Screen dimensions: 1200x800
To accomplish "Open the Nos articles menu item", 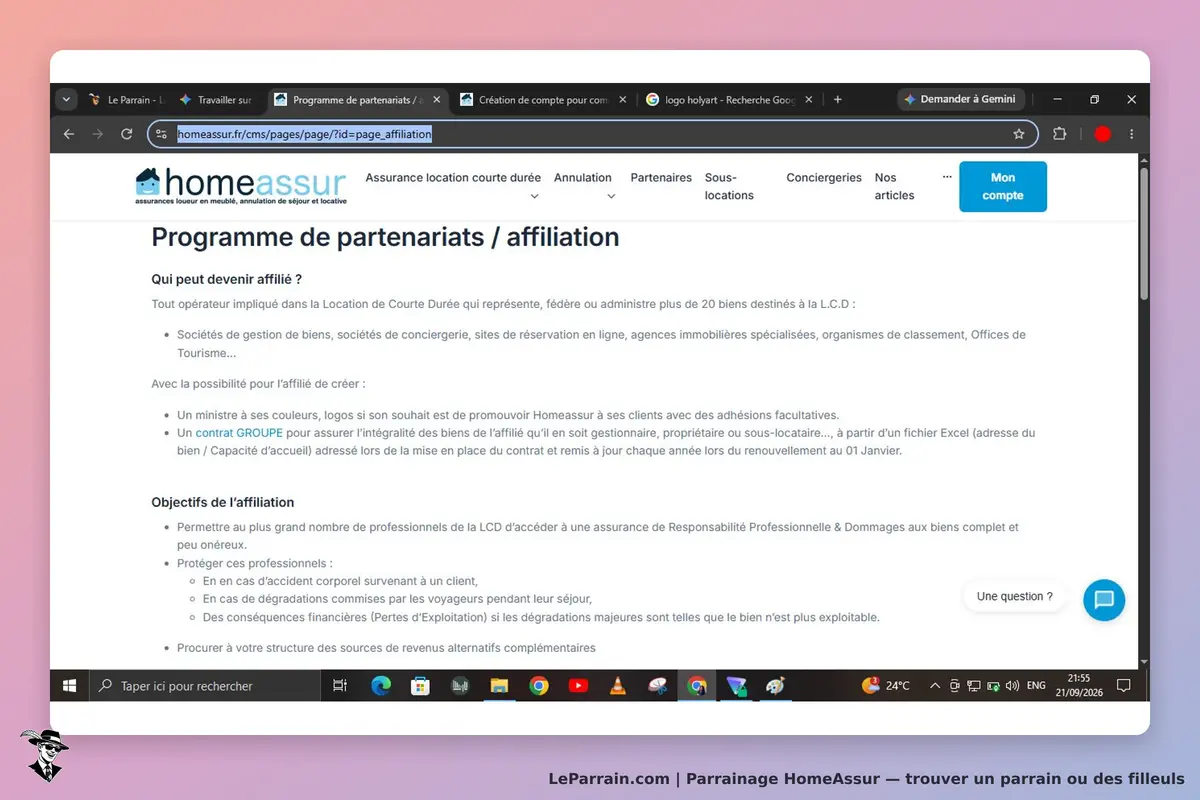I will pyautogui.click(x=894, y=186).
